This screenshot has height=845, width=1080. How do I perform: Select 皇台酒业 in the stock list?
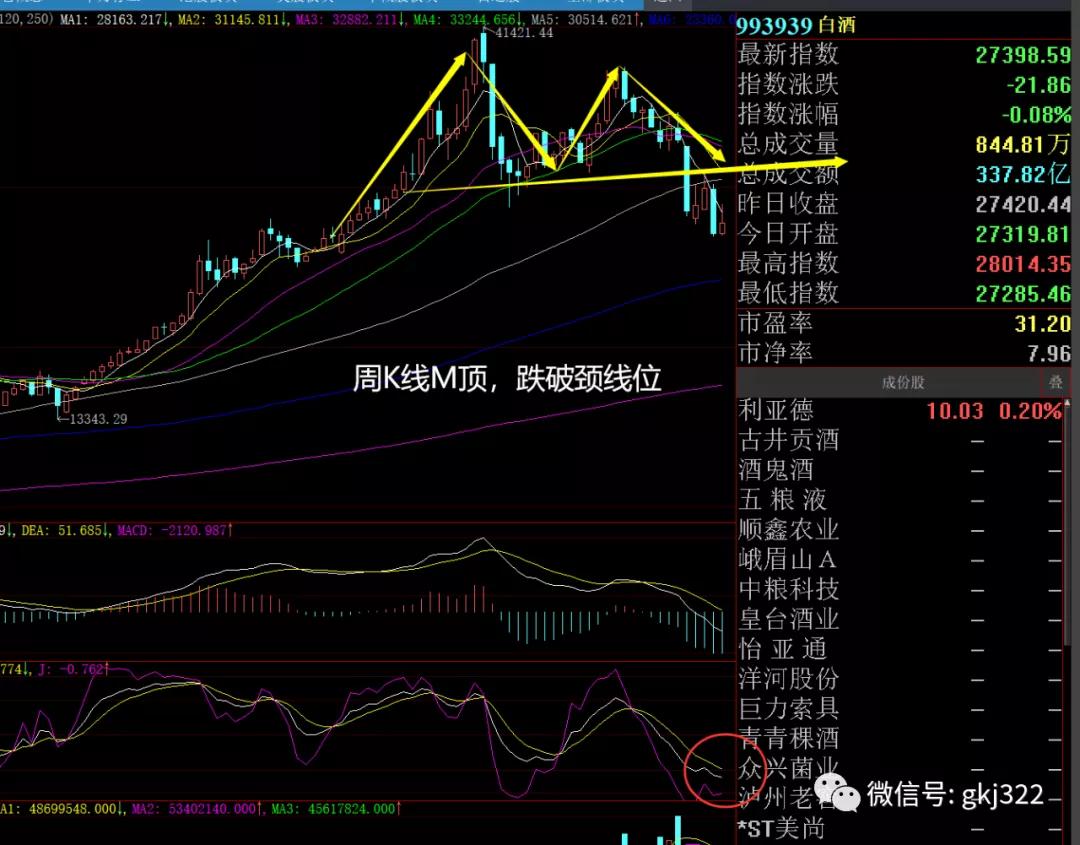[x=789, y=619]
